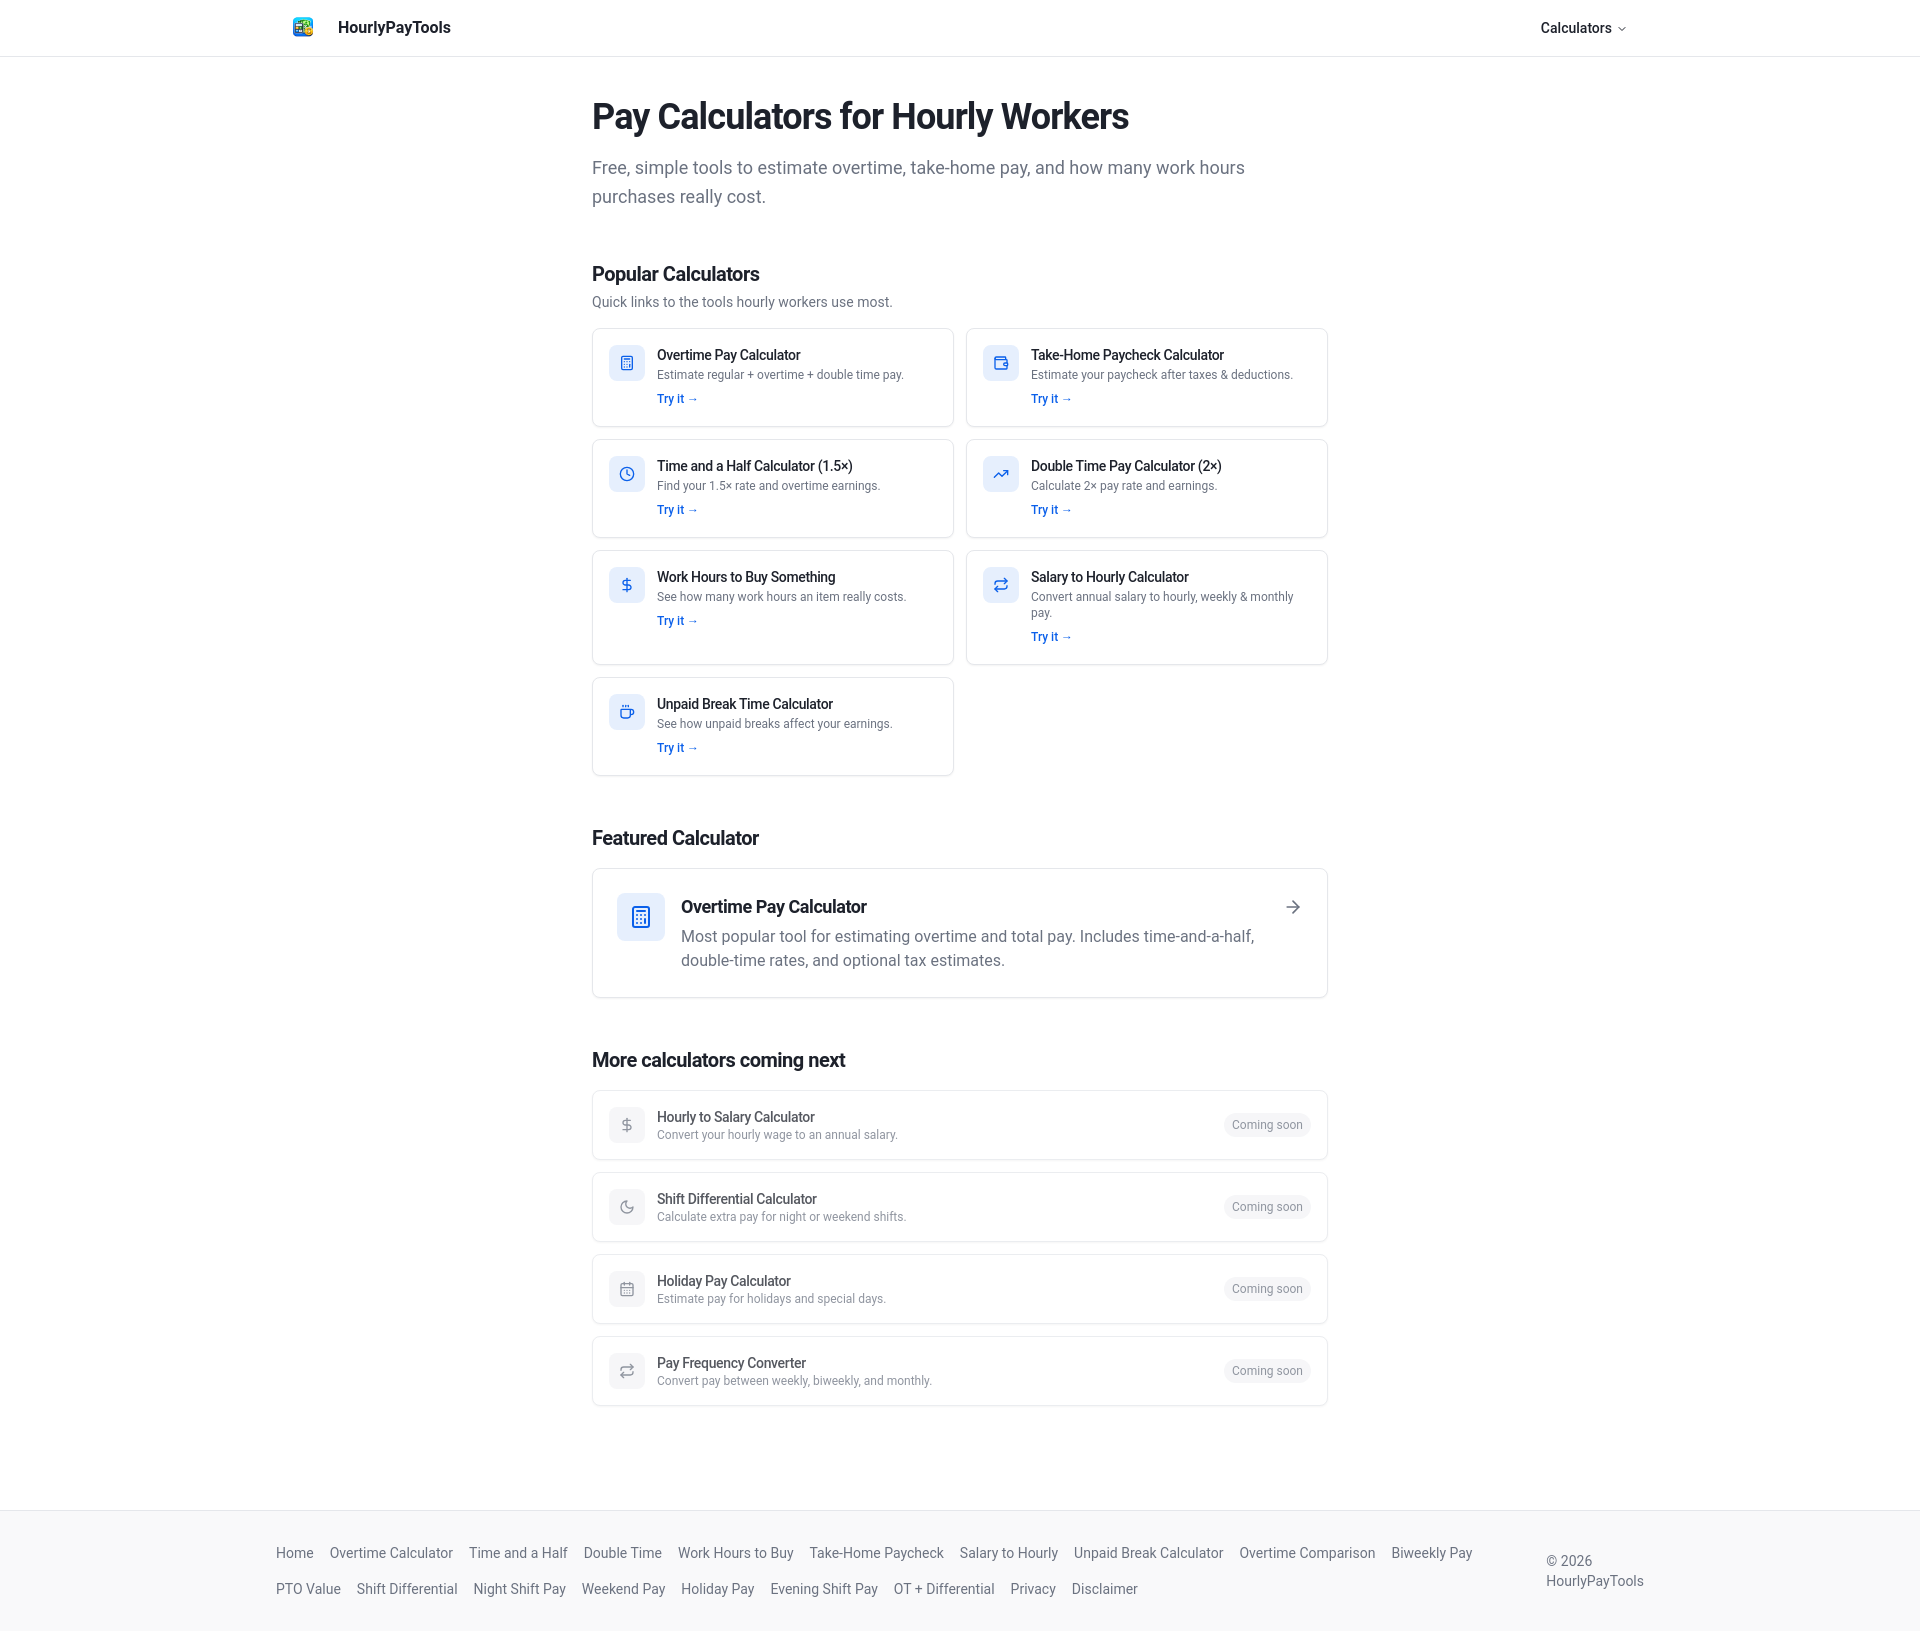Image resolution: width=1920 pixels, height=1631 pixels.
Task: Click the calendar icon beside Holiday Pay Calculator
Action: [x=627, y=1289]
